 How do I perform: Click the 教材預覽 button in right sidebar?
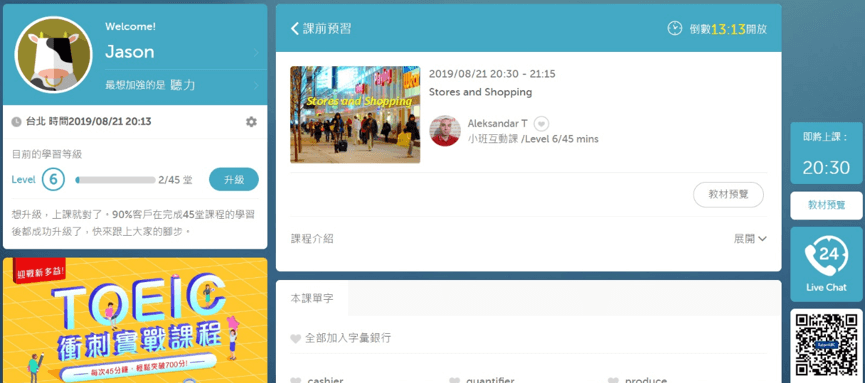pos(826,205)
